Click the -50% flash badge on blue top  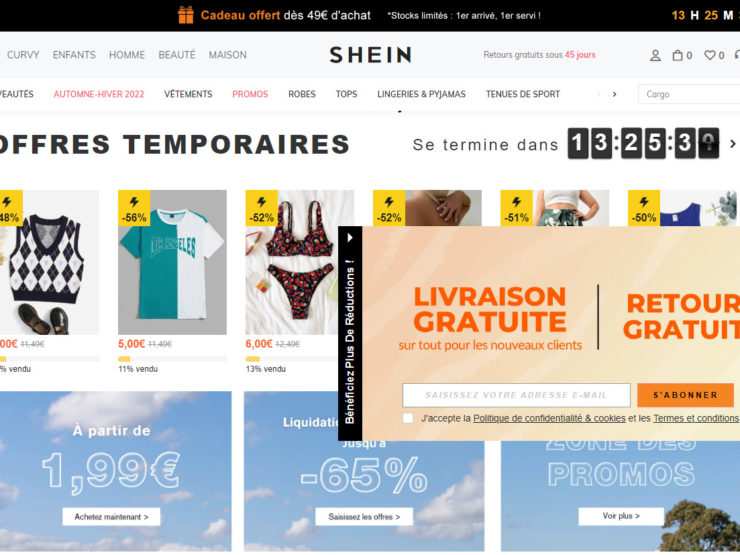point(644,208)
